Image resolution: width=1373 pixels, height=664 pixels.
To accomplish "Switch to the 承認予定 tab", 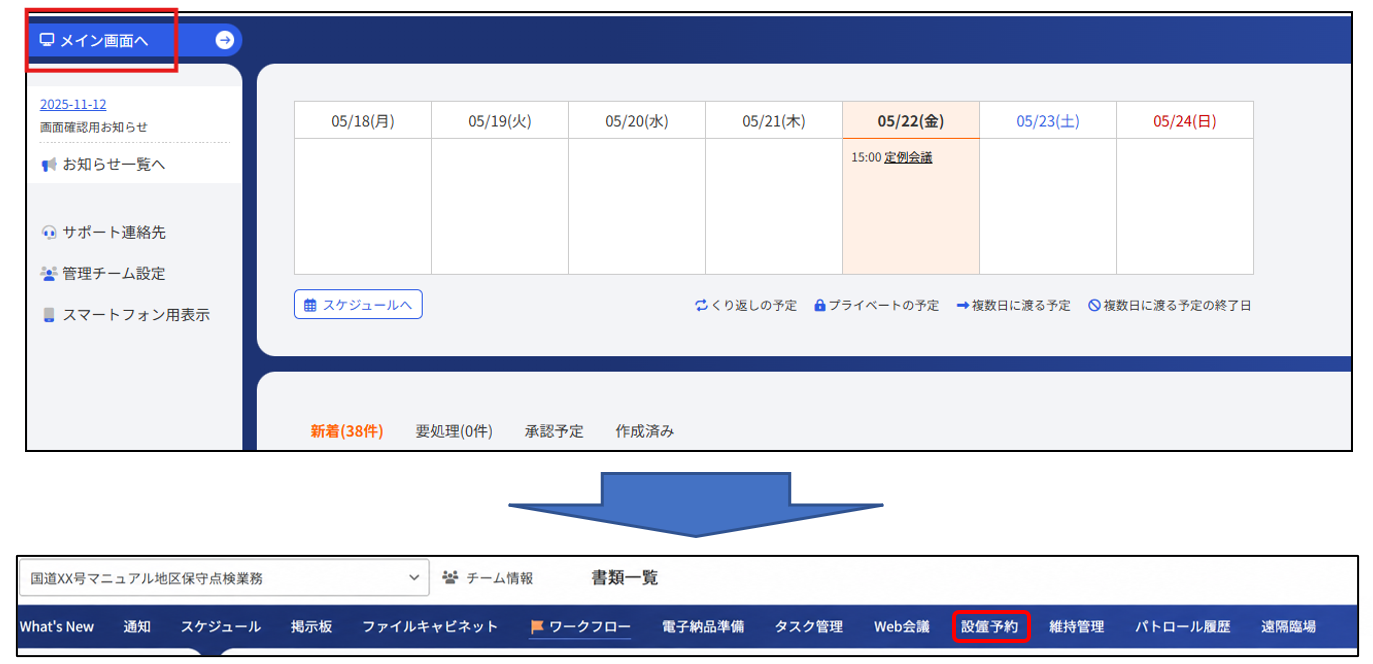I will point(554,431).
